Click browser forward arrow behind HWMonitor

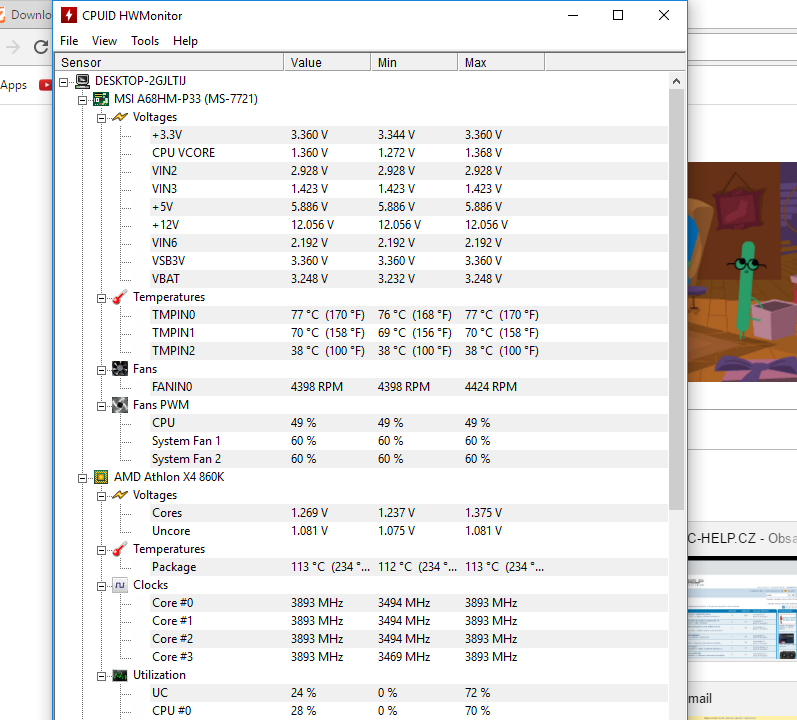coord(13,47)
